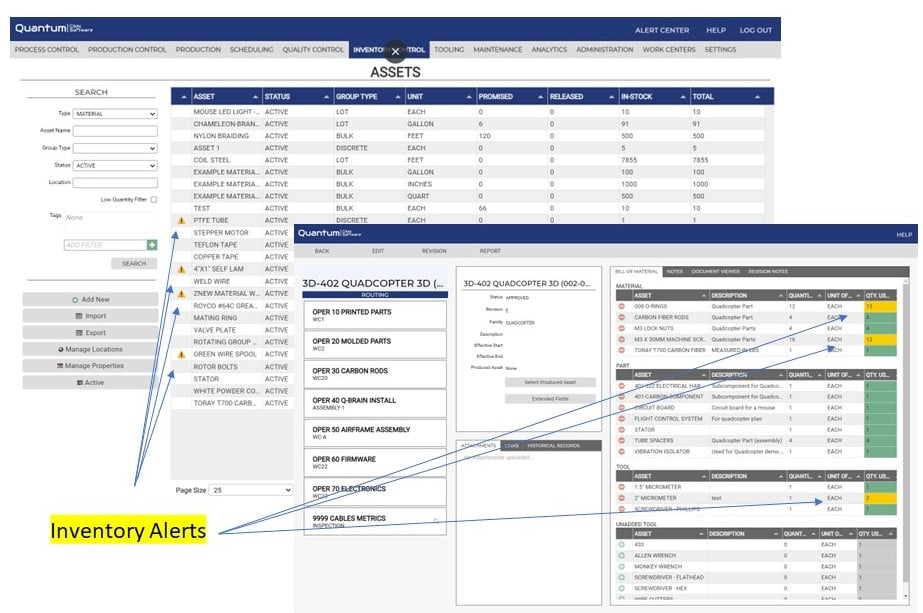Remove 008 O-RINGS using its red minus icon
The height and width of the screenshot is (613, 923).
pyautogui.click(x=622, y=306)
